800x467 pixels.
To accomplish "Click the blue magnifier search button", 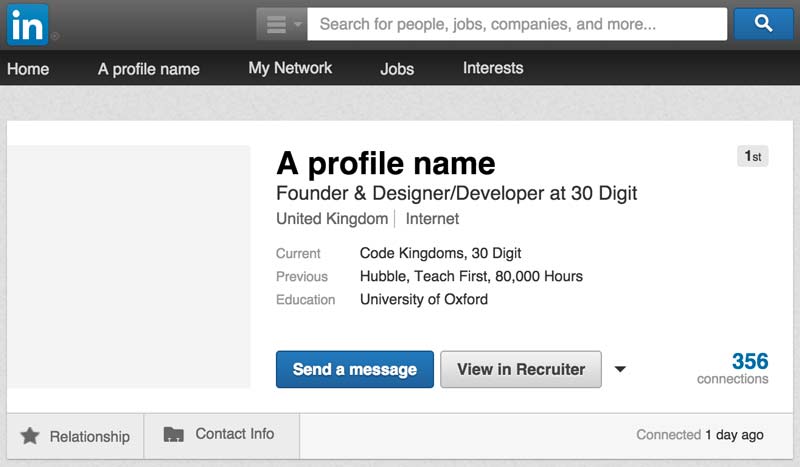I will (763, 23).
